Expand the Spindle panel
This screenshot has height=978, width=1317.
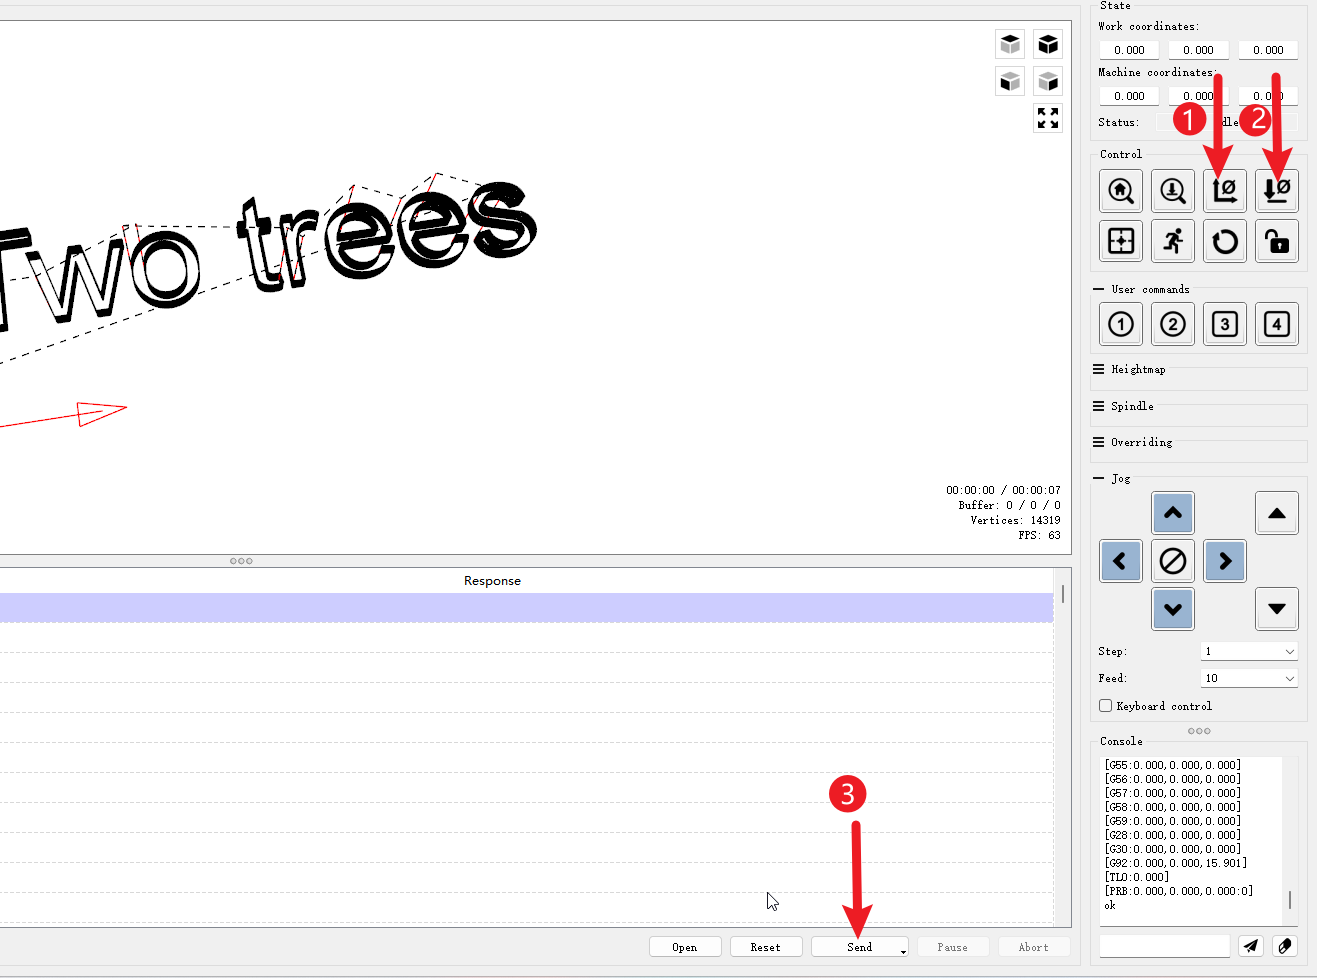[x=1130, y=406]
